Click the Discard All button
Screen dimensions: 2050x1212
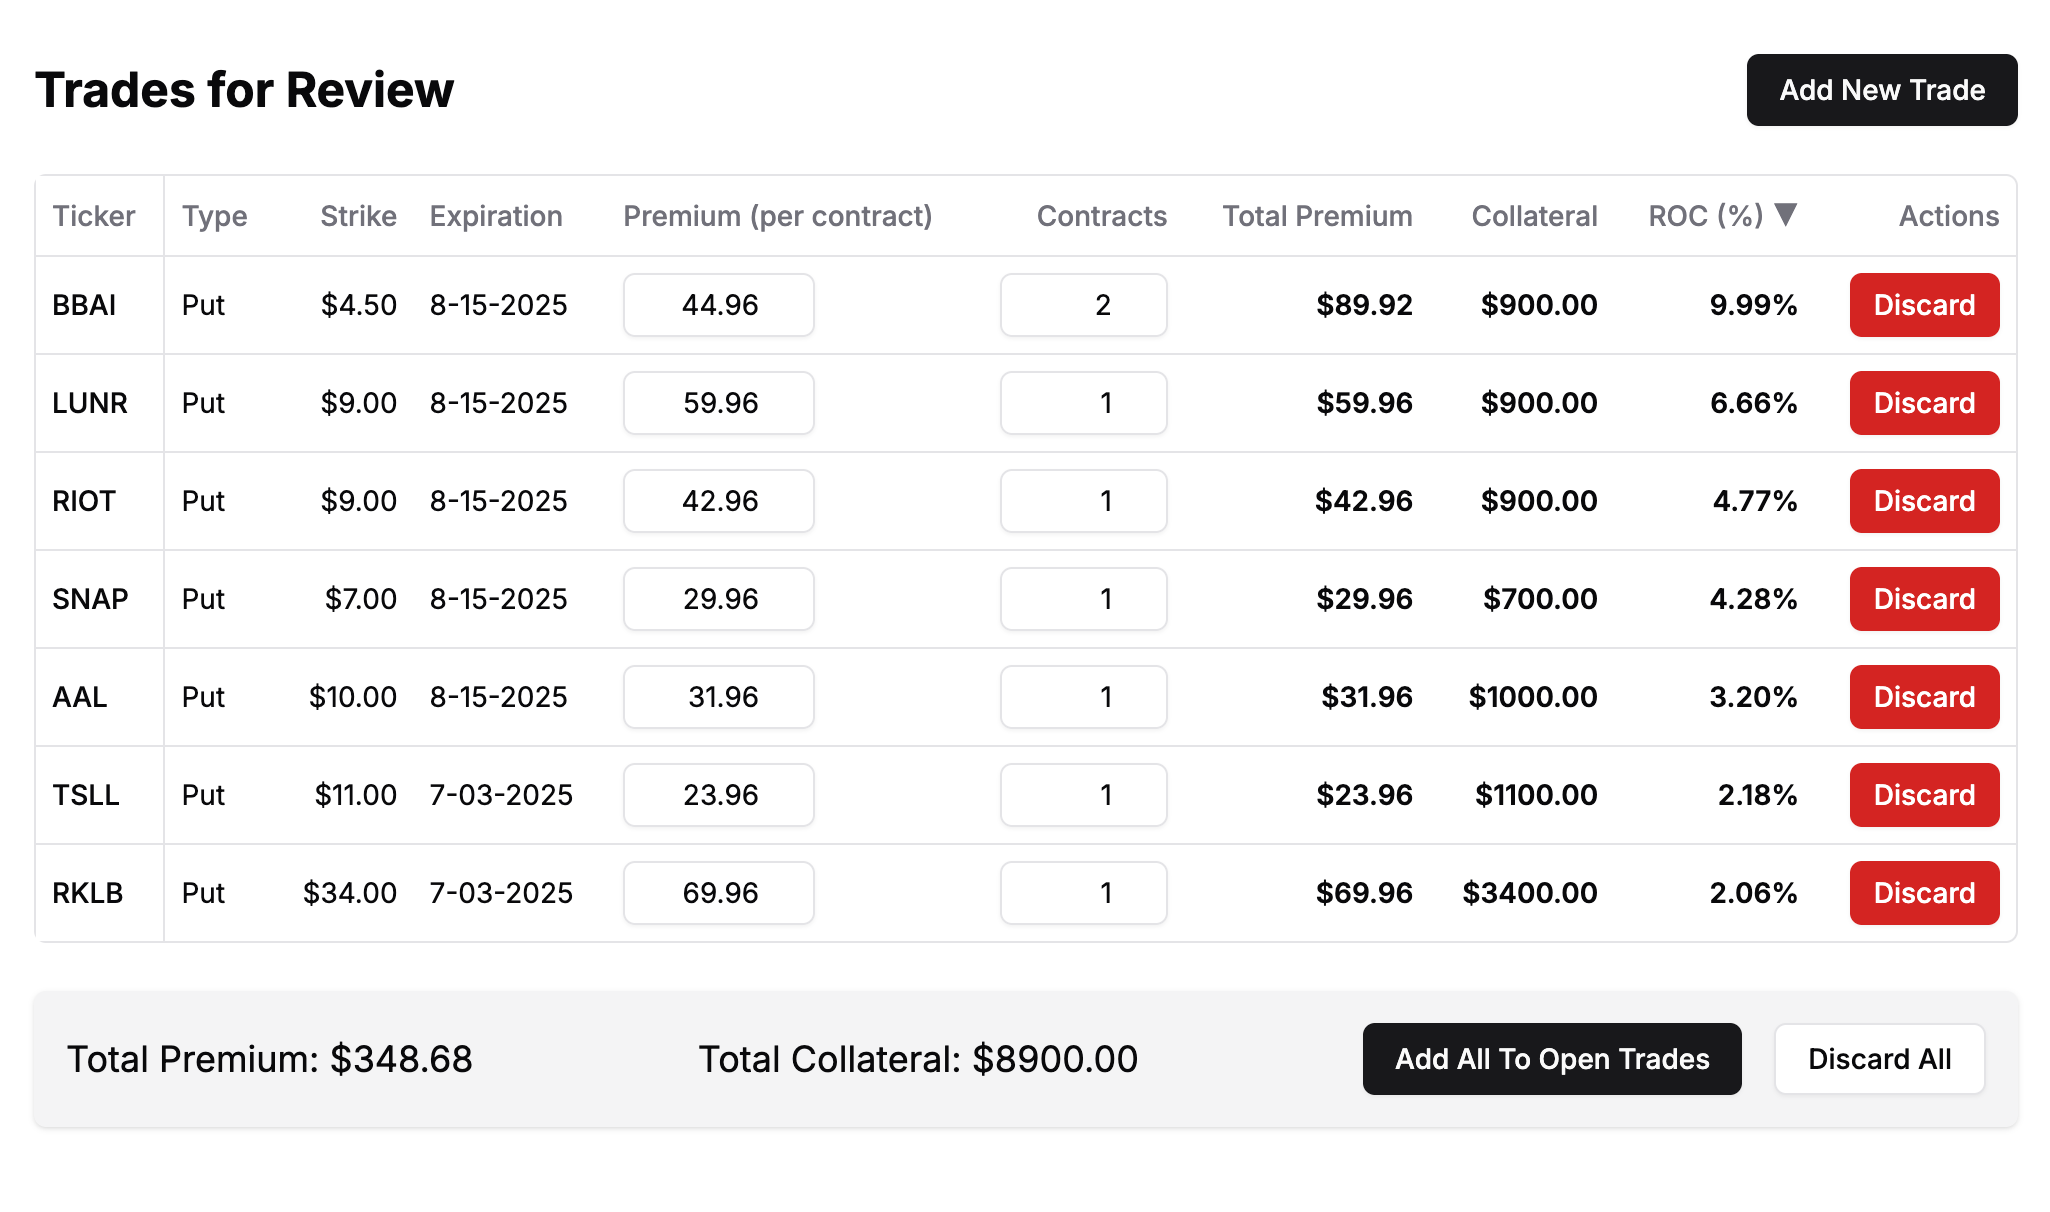[x=1879, y=1059]
